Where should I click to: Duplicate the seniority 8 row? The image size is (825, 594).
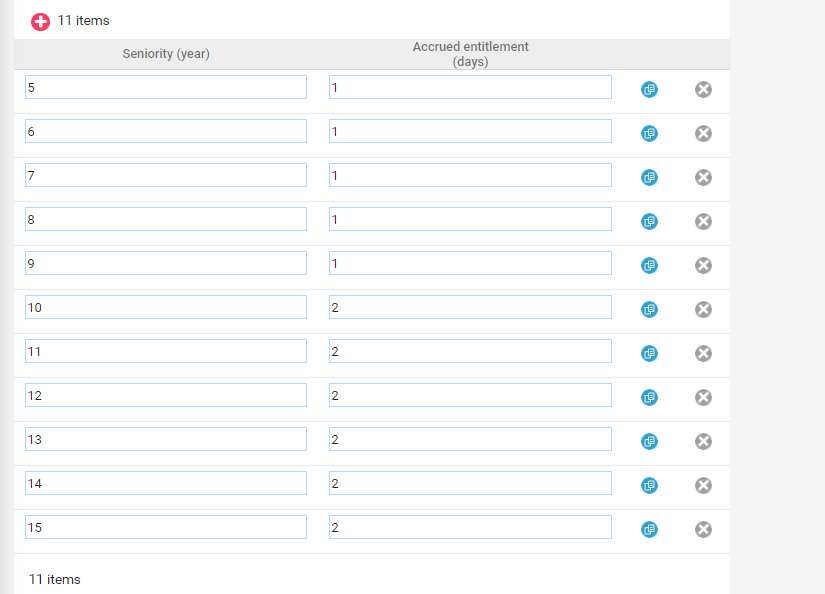tap(649, 222)
